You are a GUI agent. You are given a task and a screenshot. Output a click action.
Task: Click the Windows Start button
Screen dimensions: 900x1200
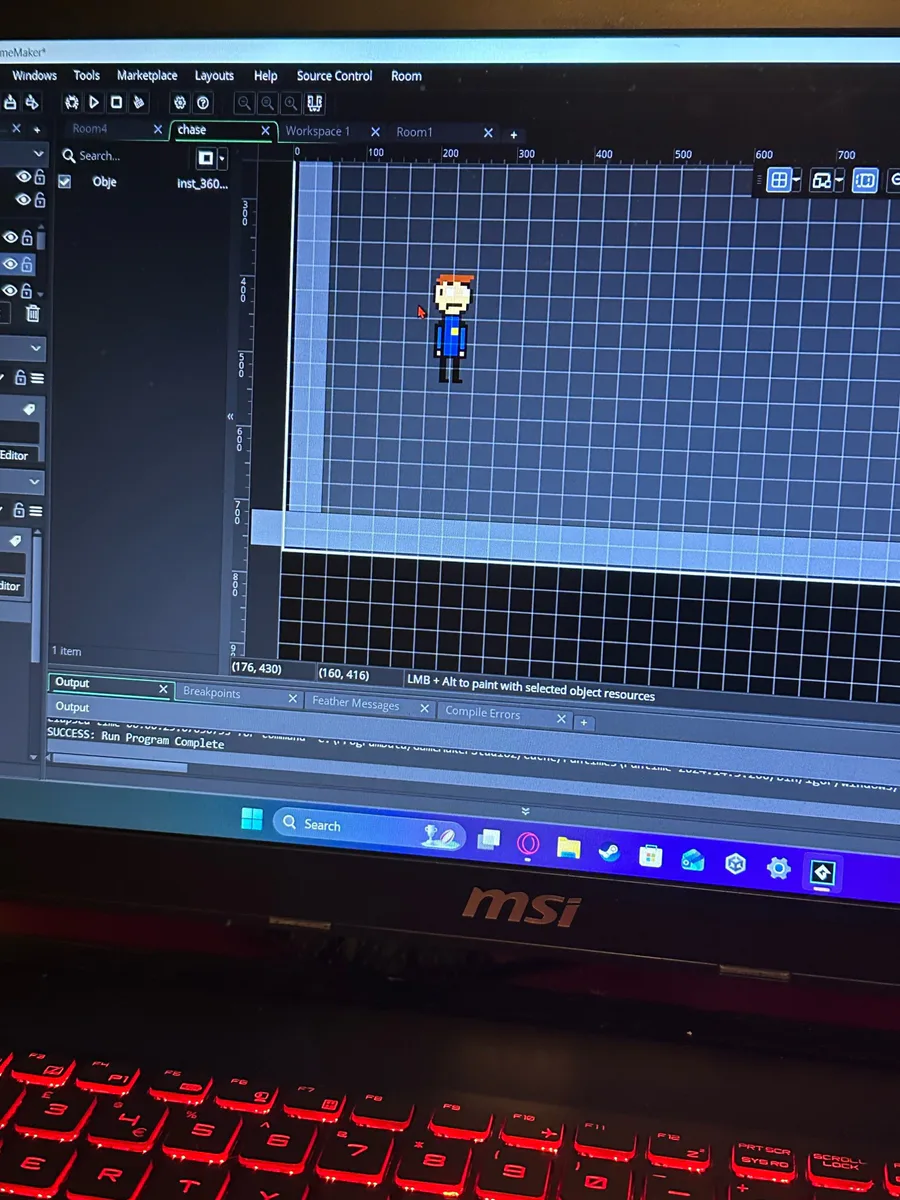(x=252, y=820)
